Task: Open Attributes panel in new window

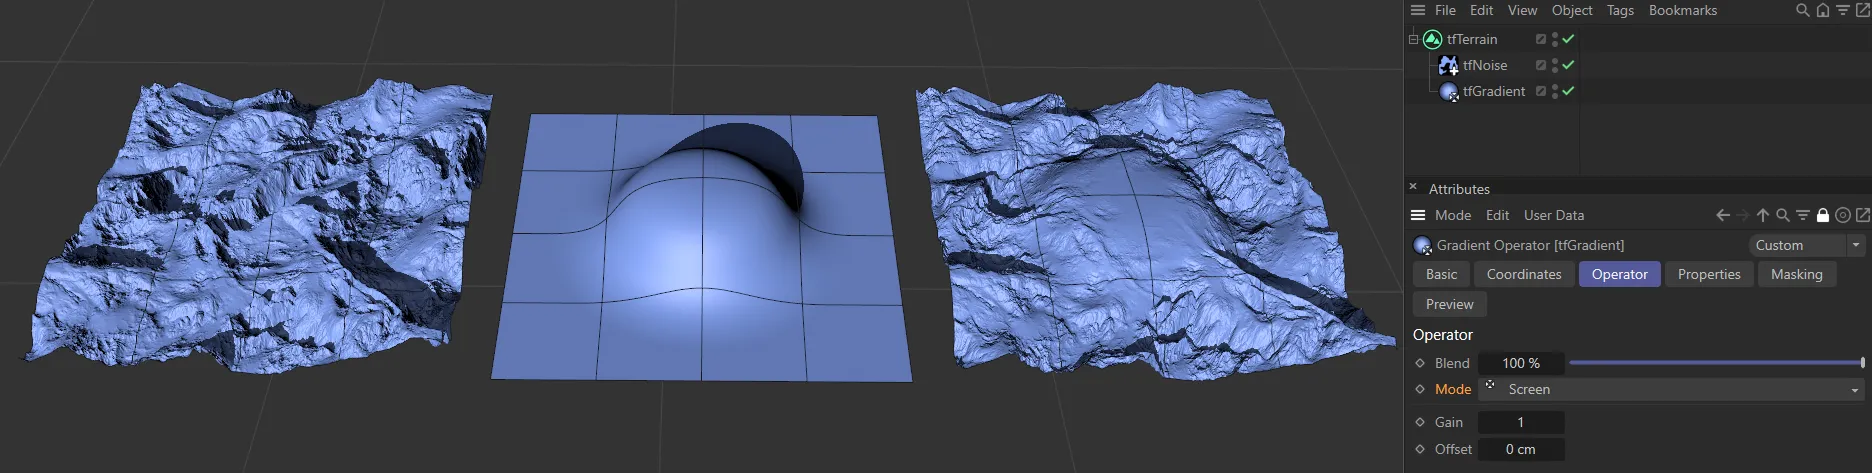Action: [1861, 215]
